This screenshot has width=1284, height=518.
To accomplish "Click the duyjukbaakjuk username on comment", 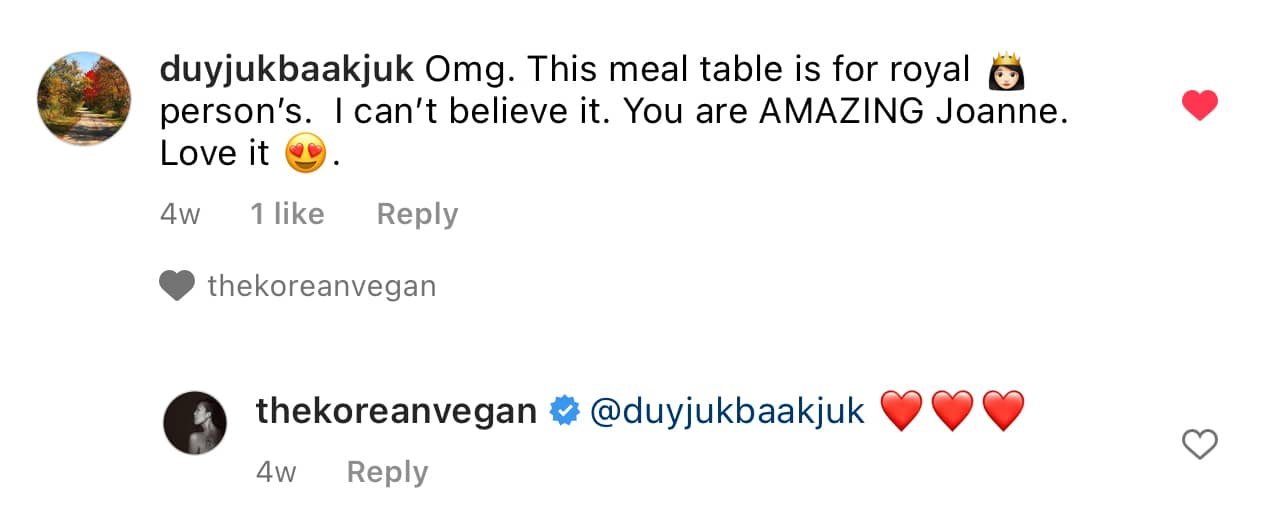I will coord(286,69).
